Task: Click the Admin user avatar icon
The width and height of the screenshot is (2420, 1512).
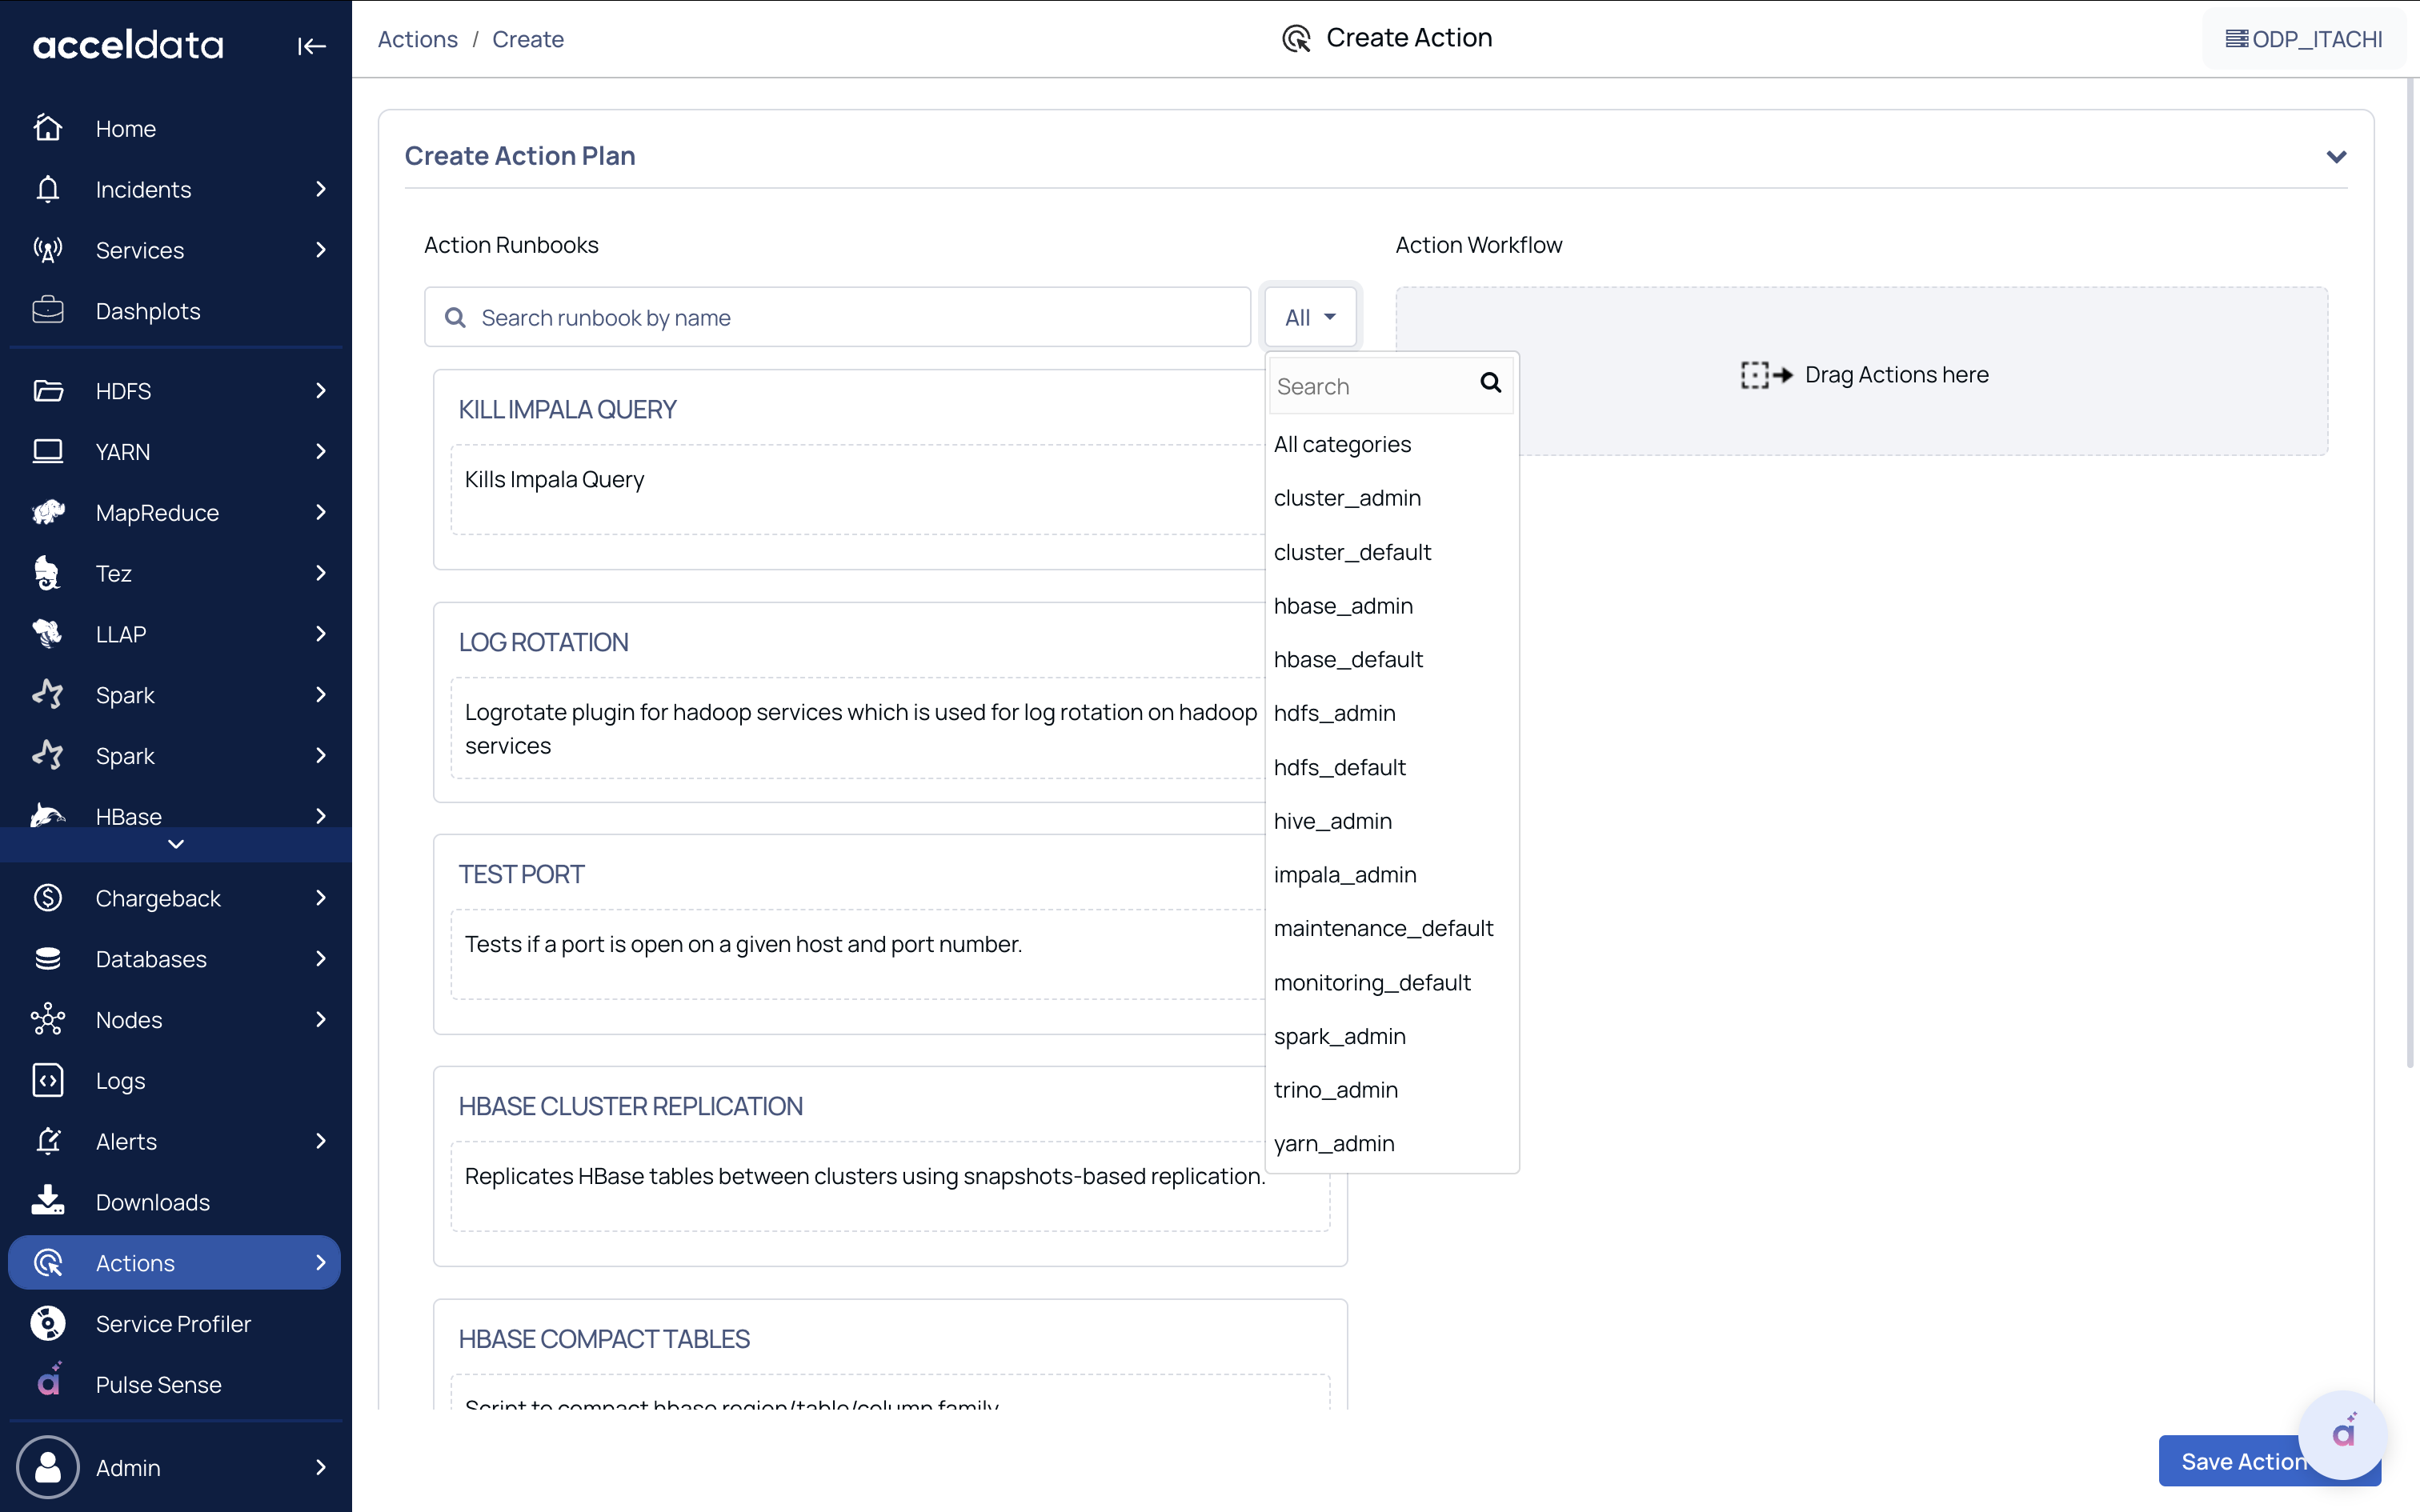Action: tap(48, 1468)
